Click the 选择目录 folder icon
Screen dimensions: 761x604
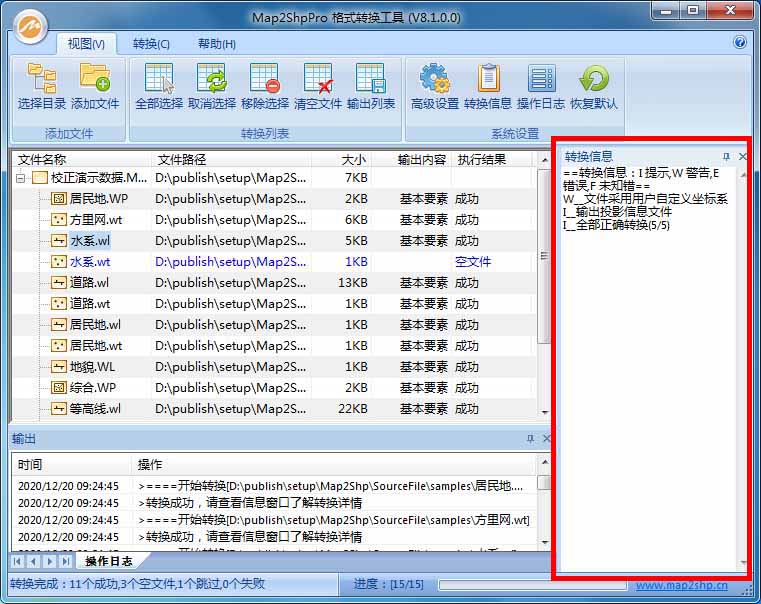click(42, 78)
